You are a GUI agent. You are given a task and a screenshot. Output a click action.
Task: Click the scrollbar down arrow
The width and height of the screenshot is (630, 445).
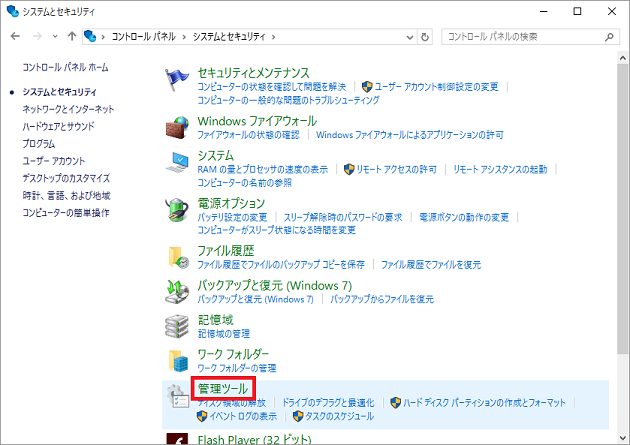(x=622, y=438)
